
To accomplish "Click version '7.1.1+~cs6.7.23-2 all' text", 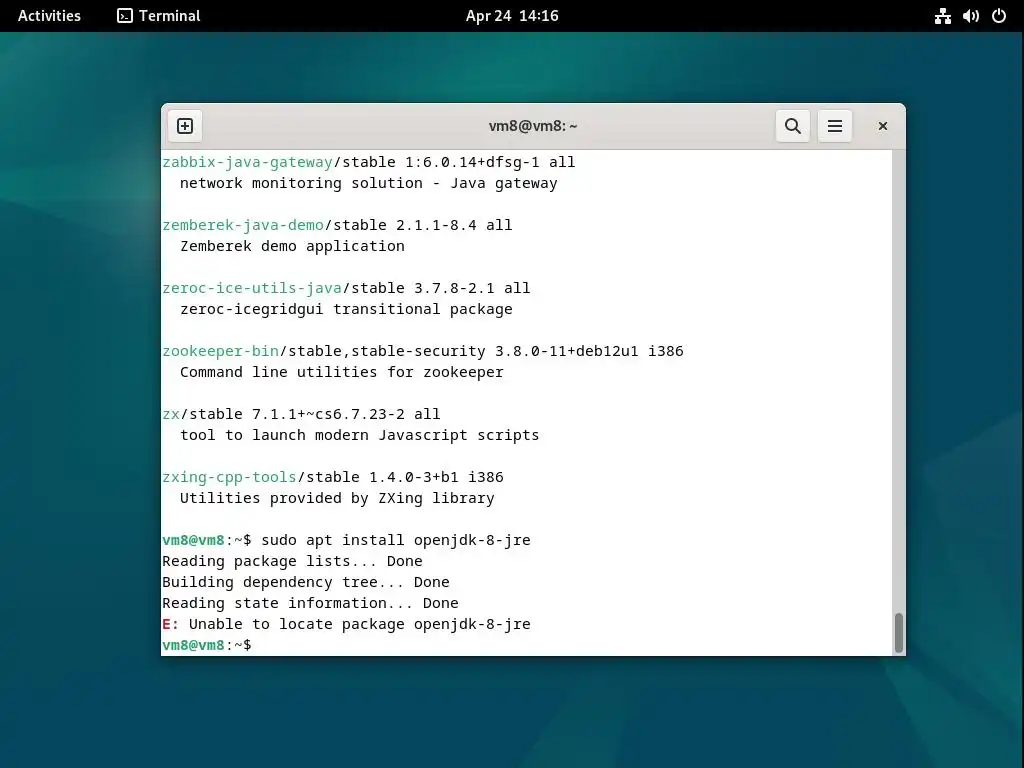I will click(346, 414).
